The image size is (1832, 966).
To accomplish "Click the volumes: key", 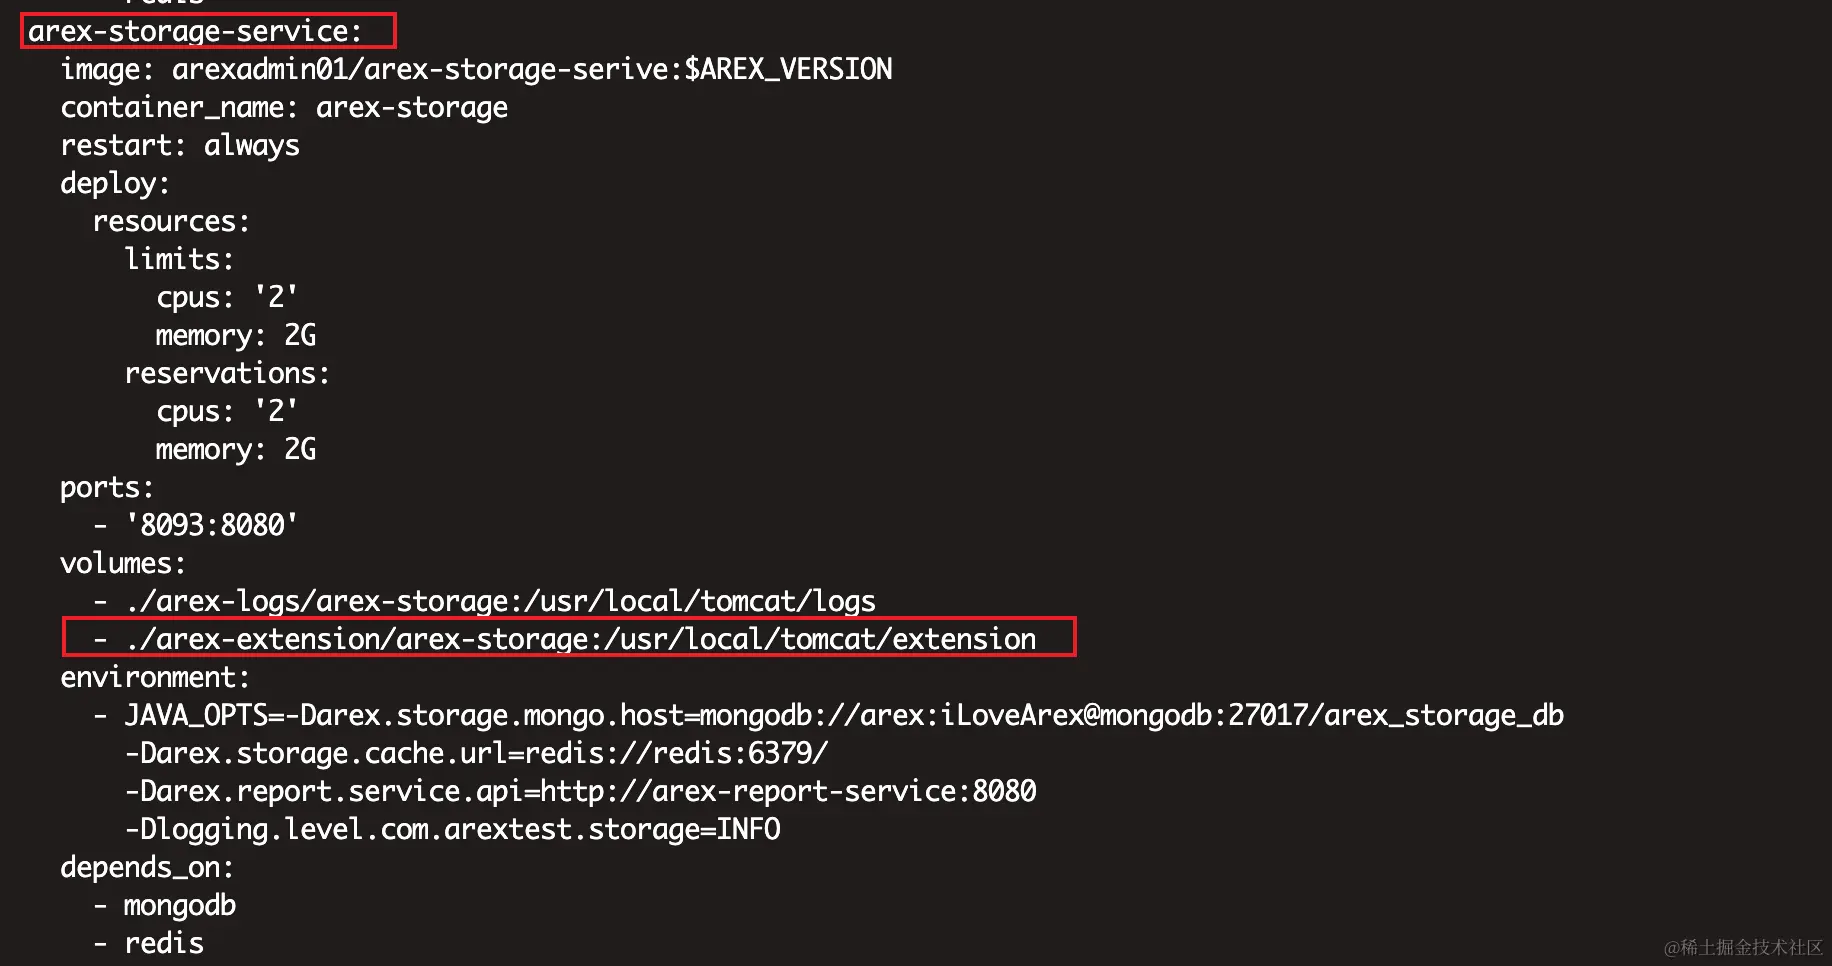I will (123, 563).
